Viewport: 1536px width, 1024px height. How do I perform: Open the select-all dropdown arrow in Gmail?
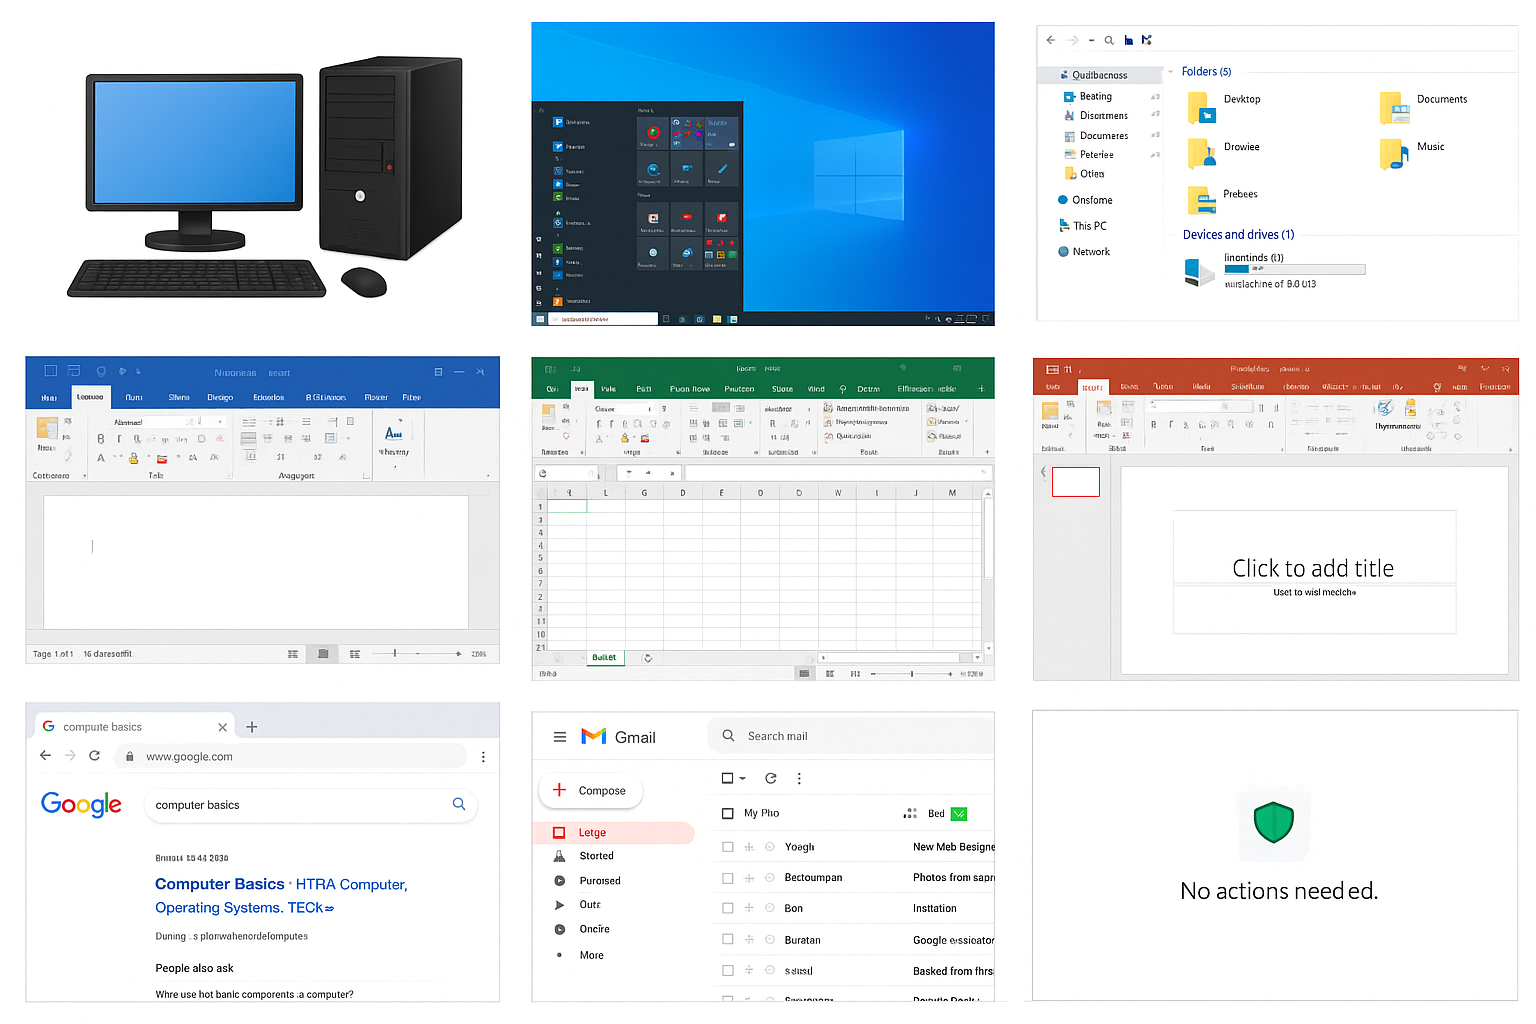pos(743,778)
